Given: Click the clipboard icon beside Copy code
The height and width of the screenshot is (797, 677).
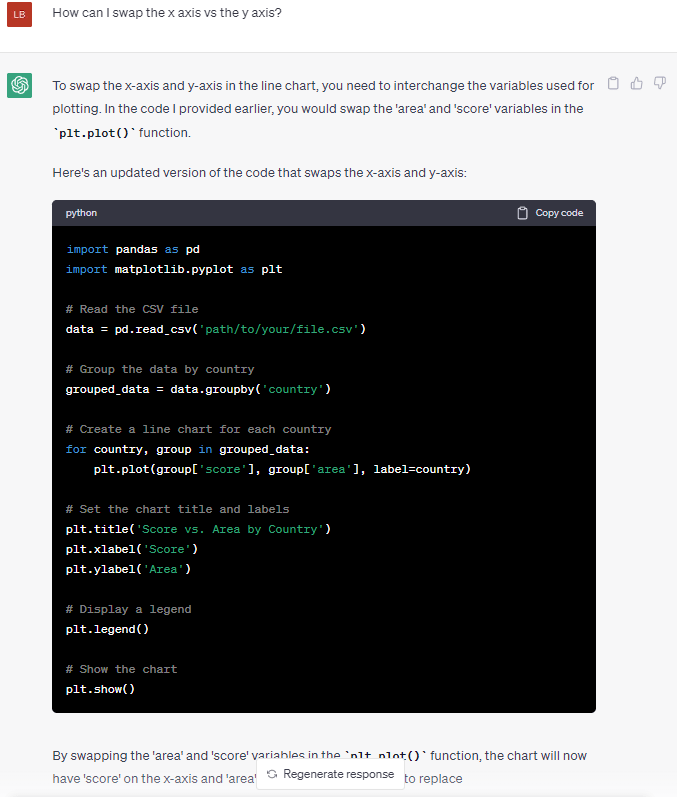Looking at the screenshot, I should click(522, 213).
